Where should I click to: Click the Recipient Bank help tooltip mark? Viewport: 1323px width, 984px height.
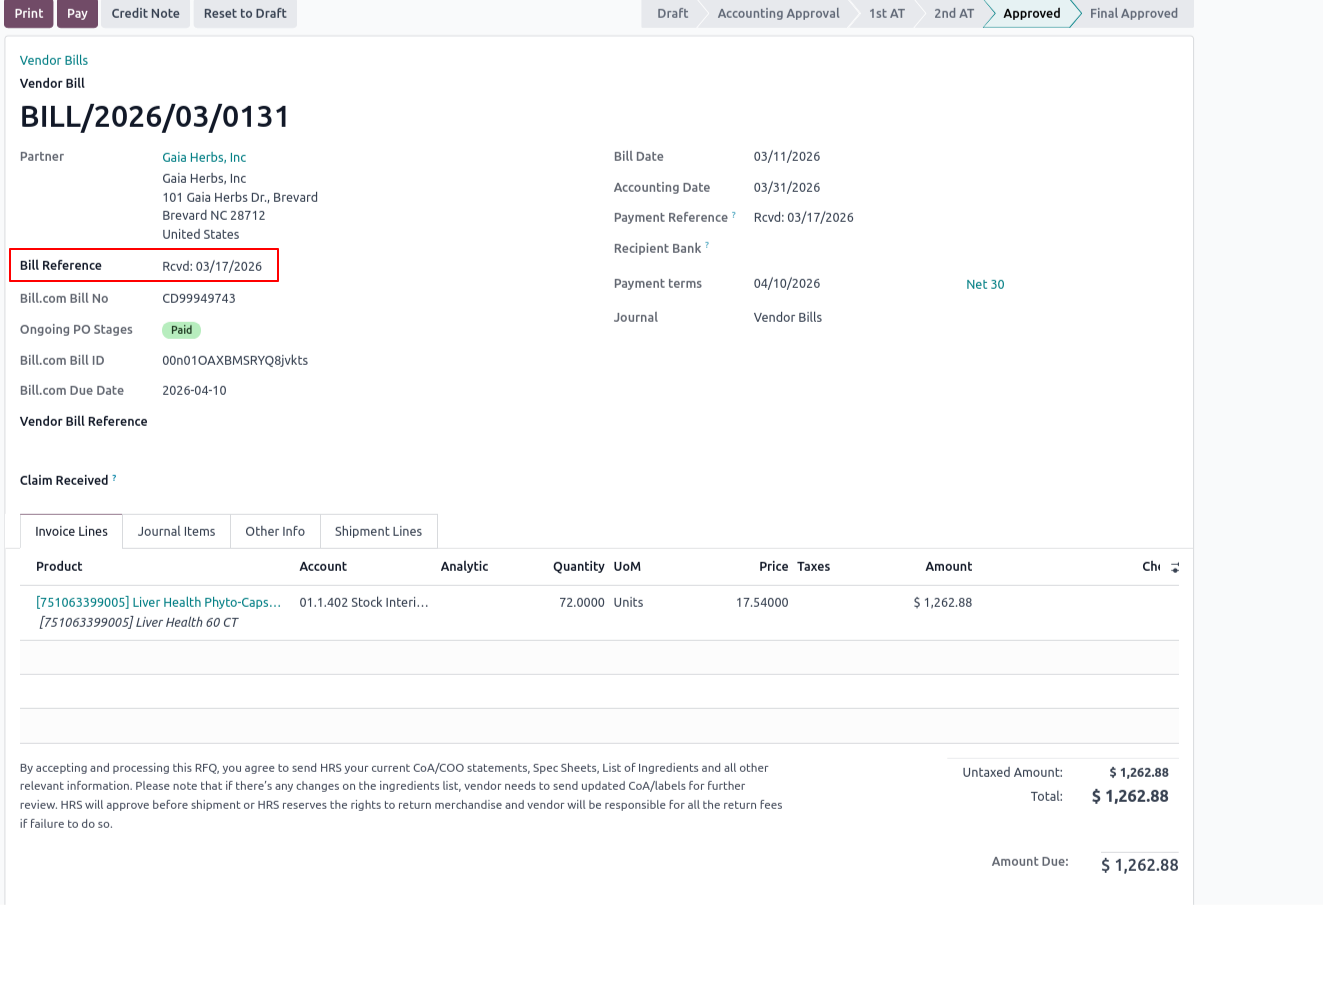coord(707,245)
